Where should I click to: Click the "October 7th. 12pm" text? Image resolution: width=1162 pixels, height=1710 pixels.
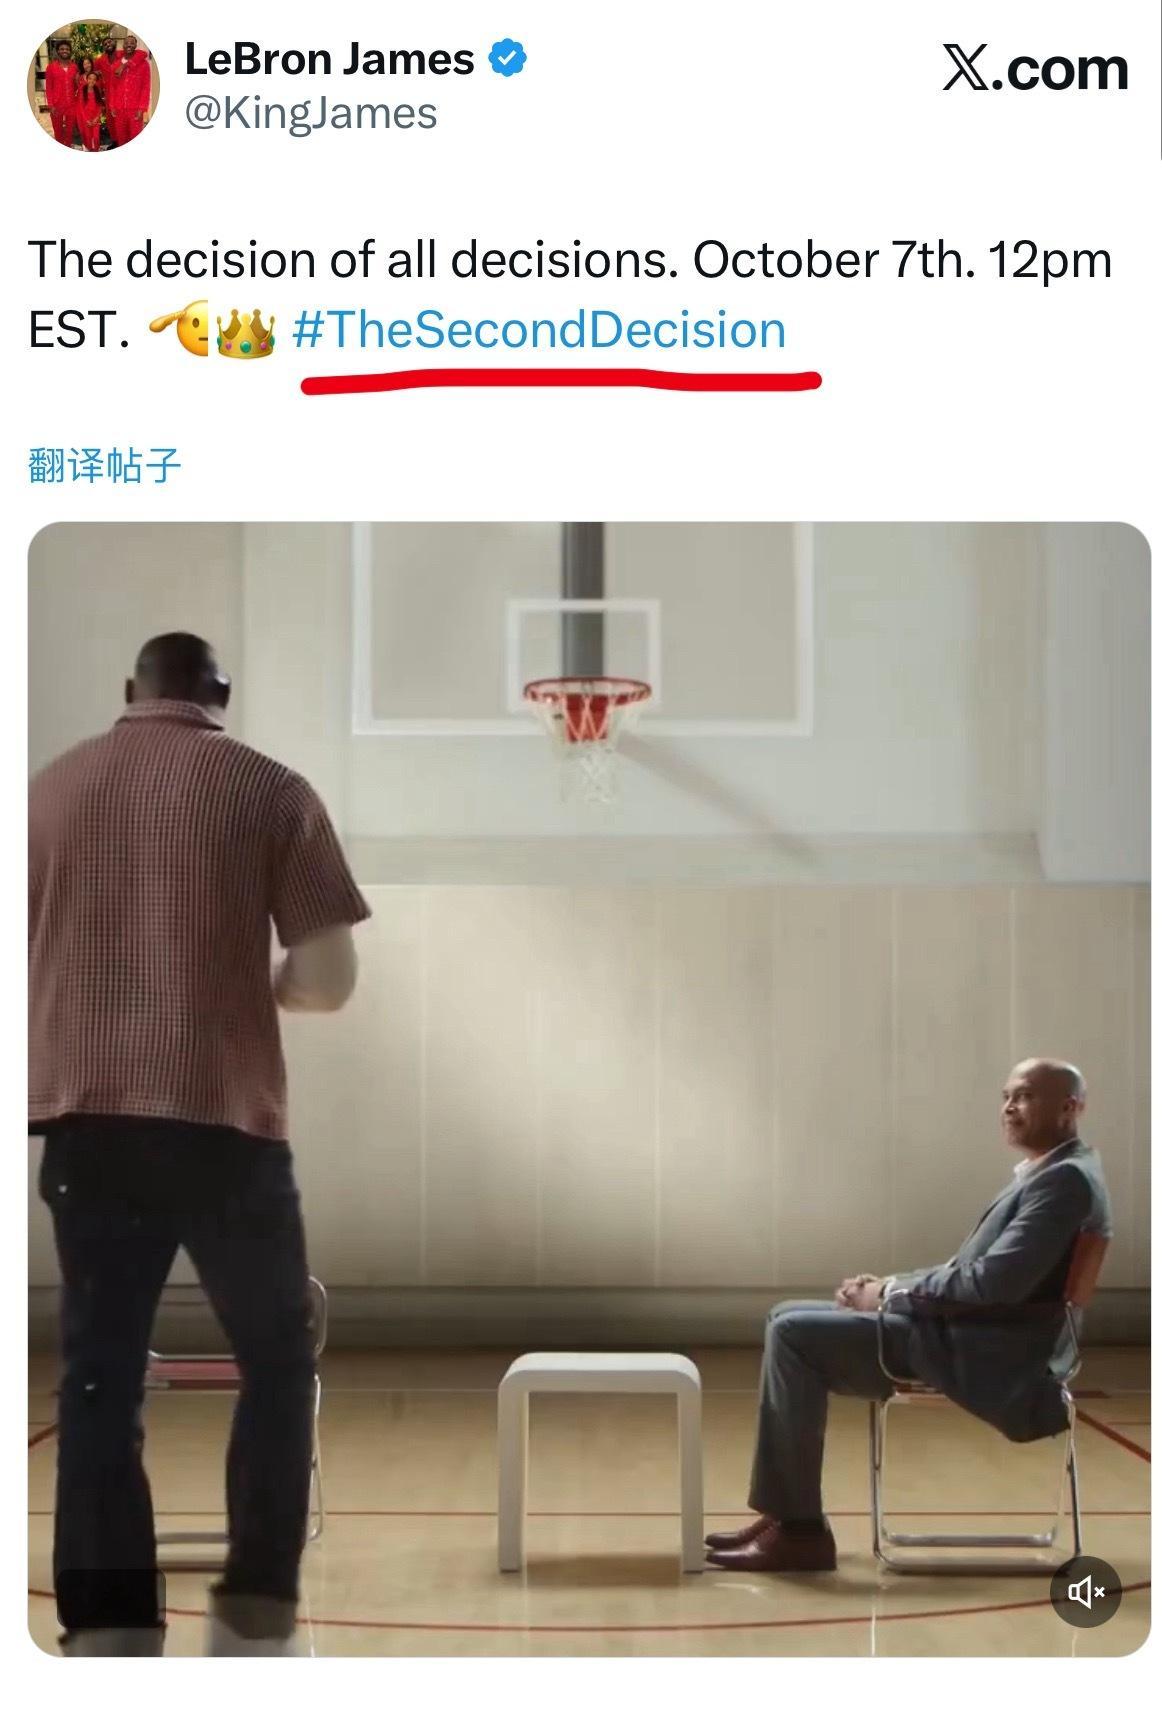point(902,260)
